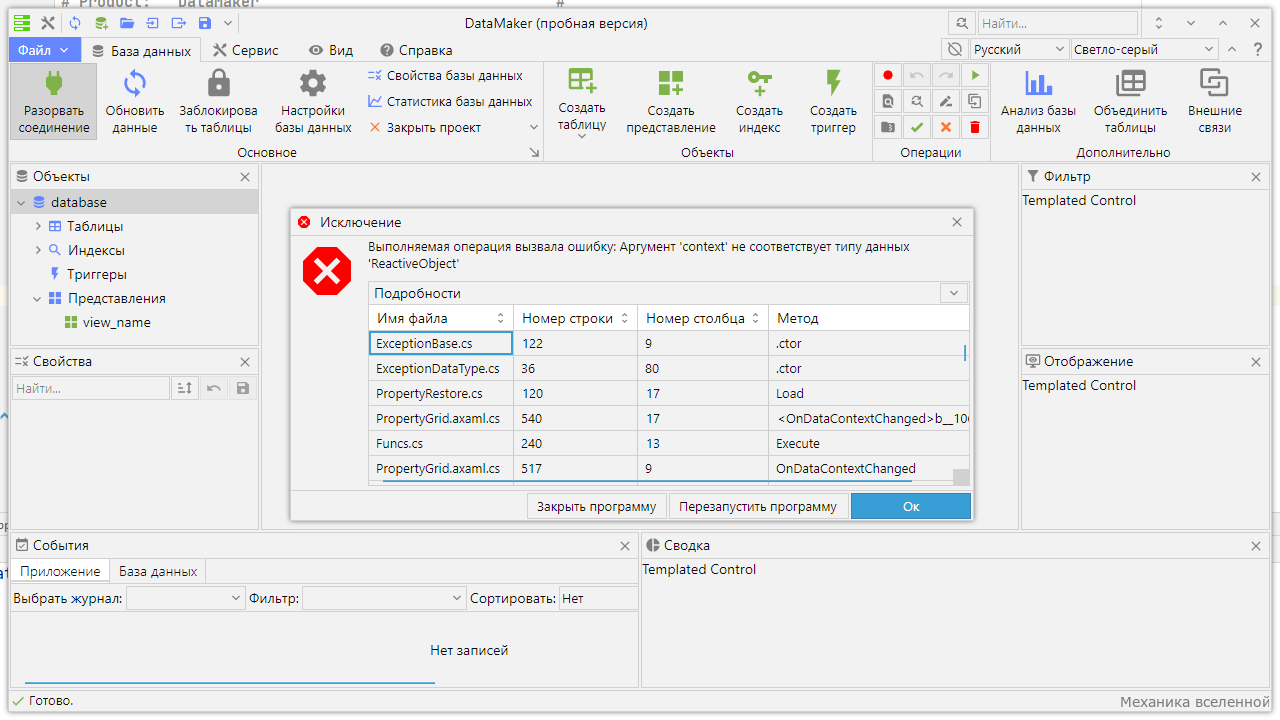This screenshot has height=720, width=1280.
Task: Select ExceptionBase.cs cell
Action: tap(440, 343)
